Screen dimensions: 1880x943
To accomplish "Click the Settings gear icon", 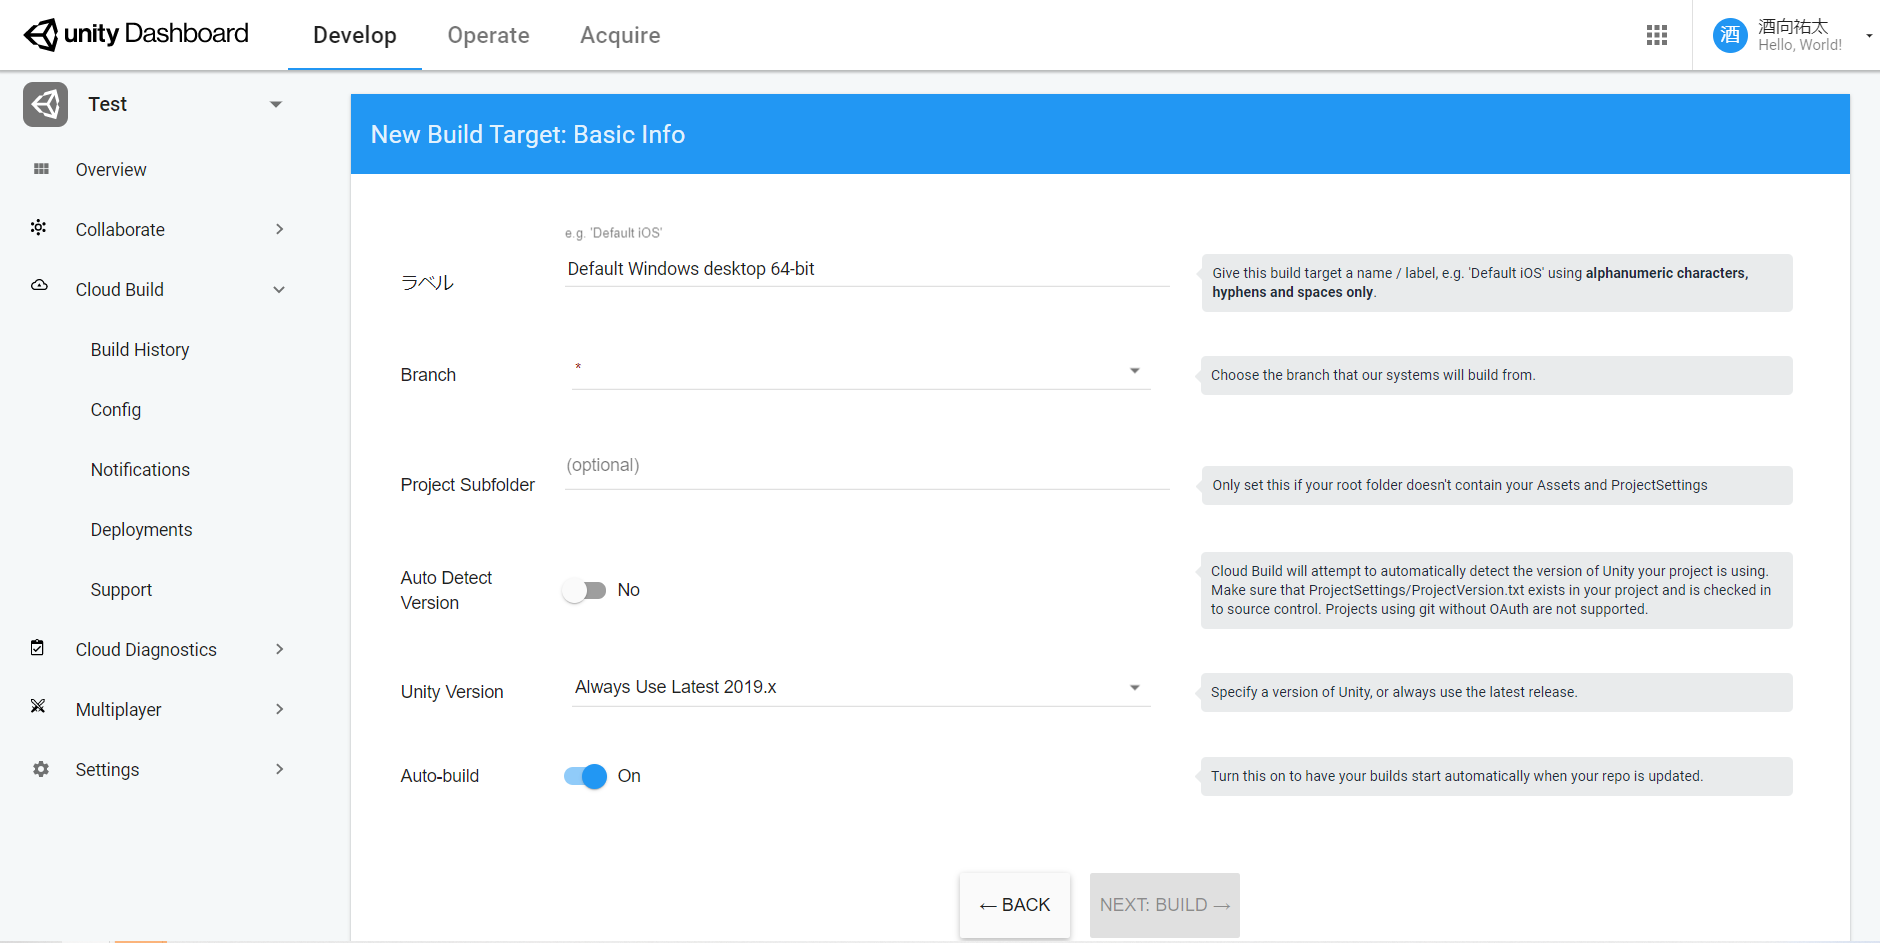I will tap(41, 769).
